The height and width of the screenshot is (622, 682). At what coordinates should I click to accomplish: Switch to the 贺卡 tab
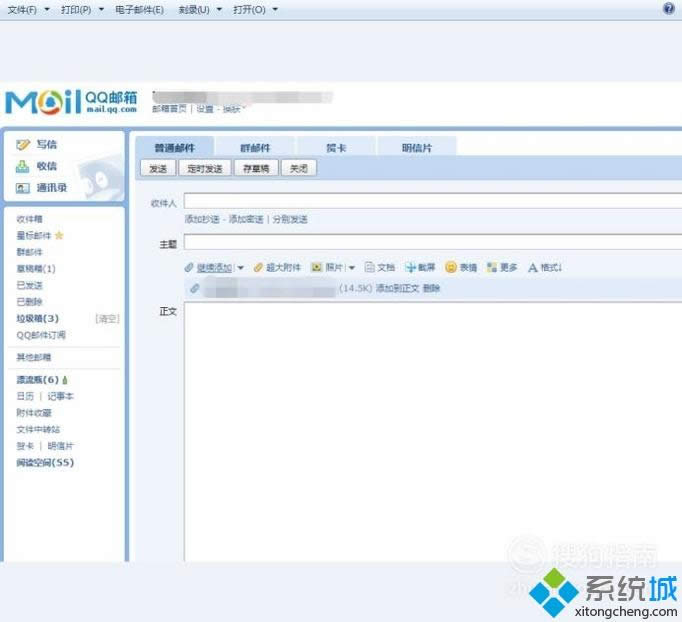(x=336, y=148)
